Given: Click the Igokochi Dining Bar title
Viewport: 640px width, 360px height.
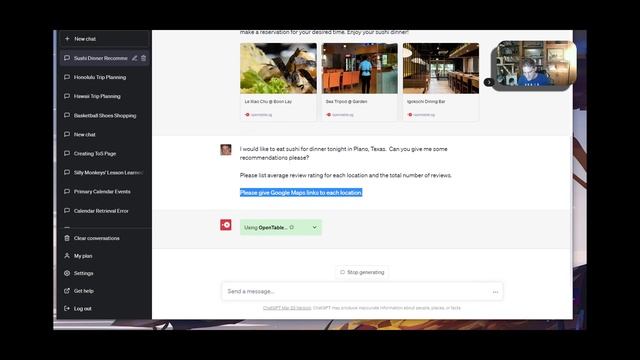Looking at the screenshot, I should pos(426,102).
